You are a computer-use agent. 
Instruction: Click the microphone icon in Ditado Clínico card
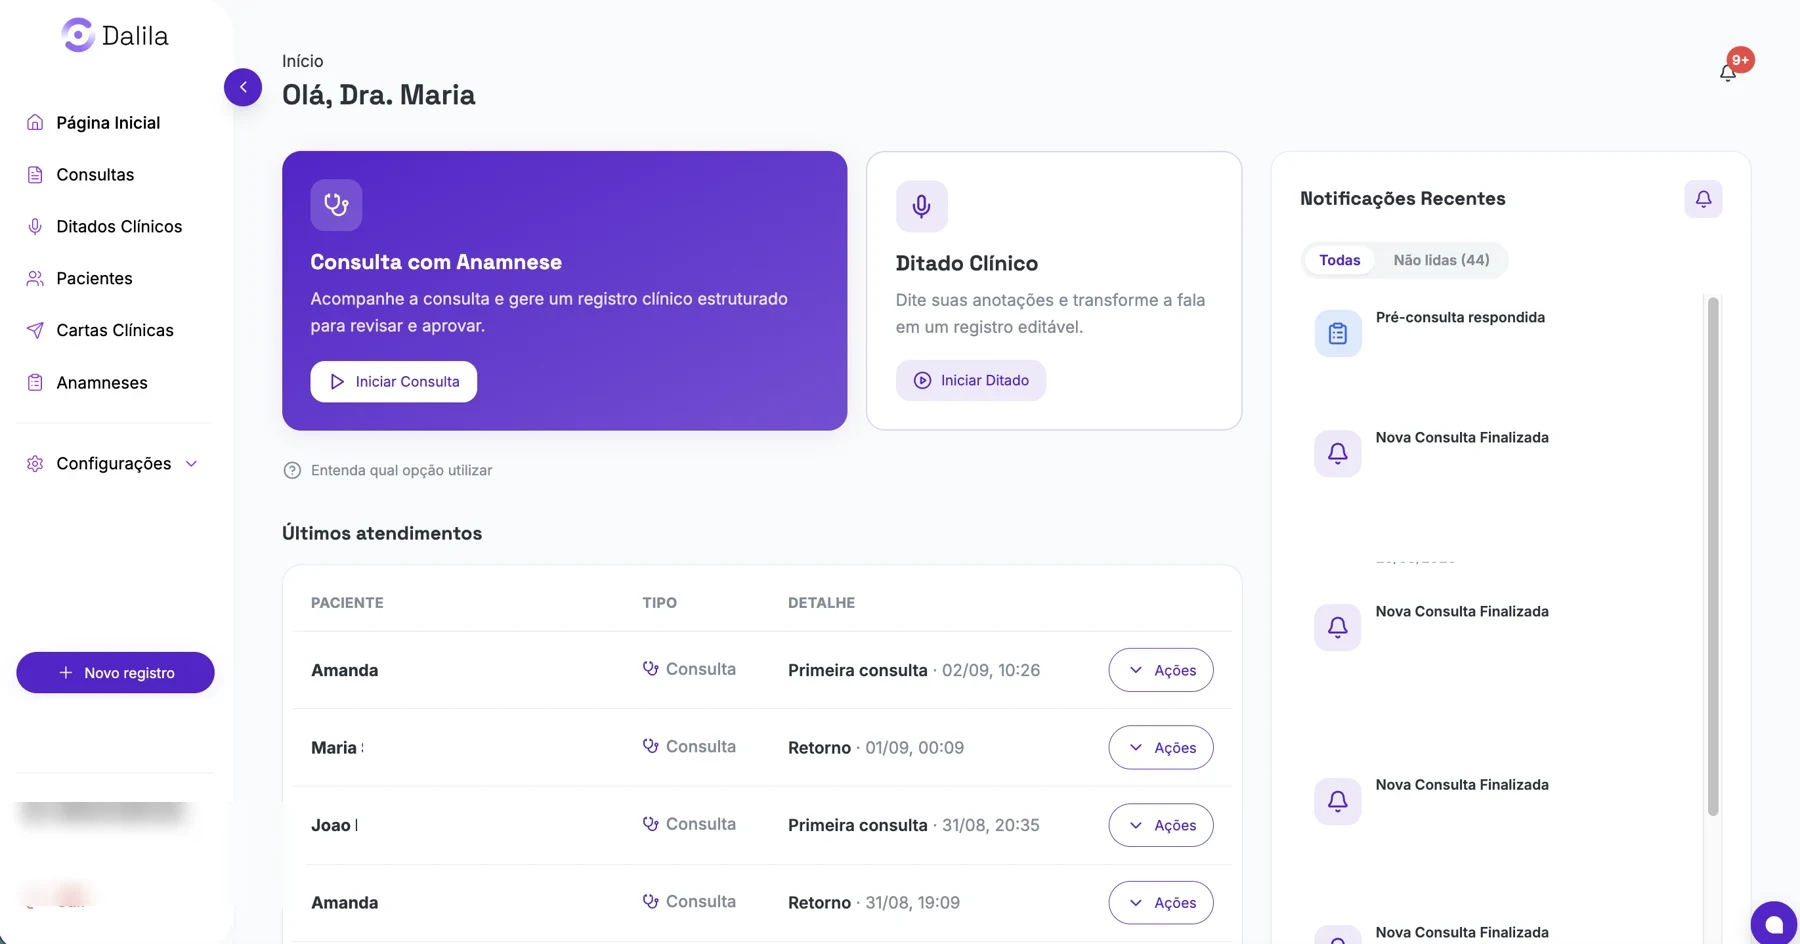coord(921,206)
